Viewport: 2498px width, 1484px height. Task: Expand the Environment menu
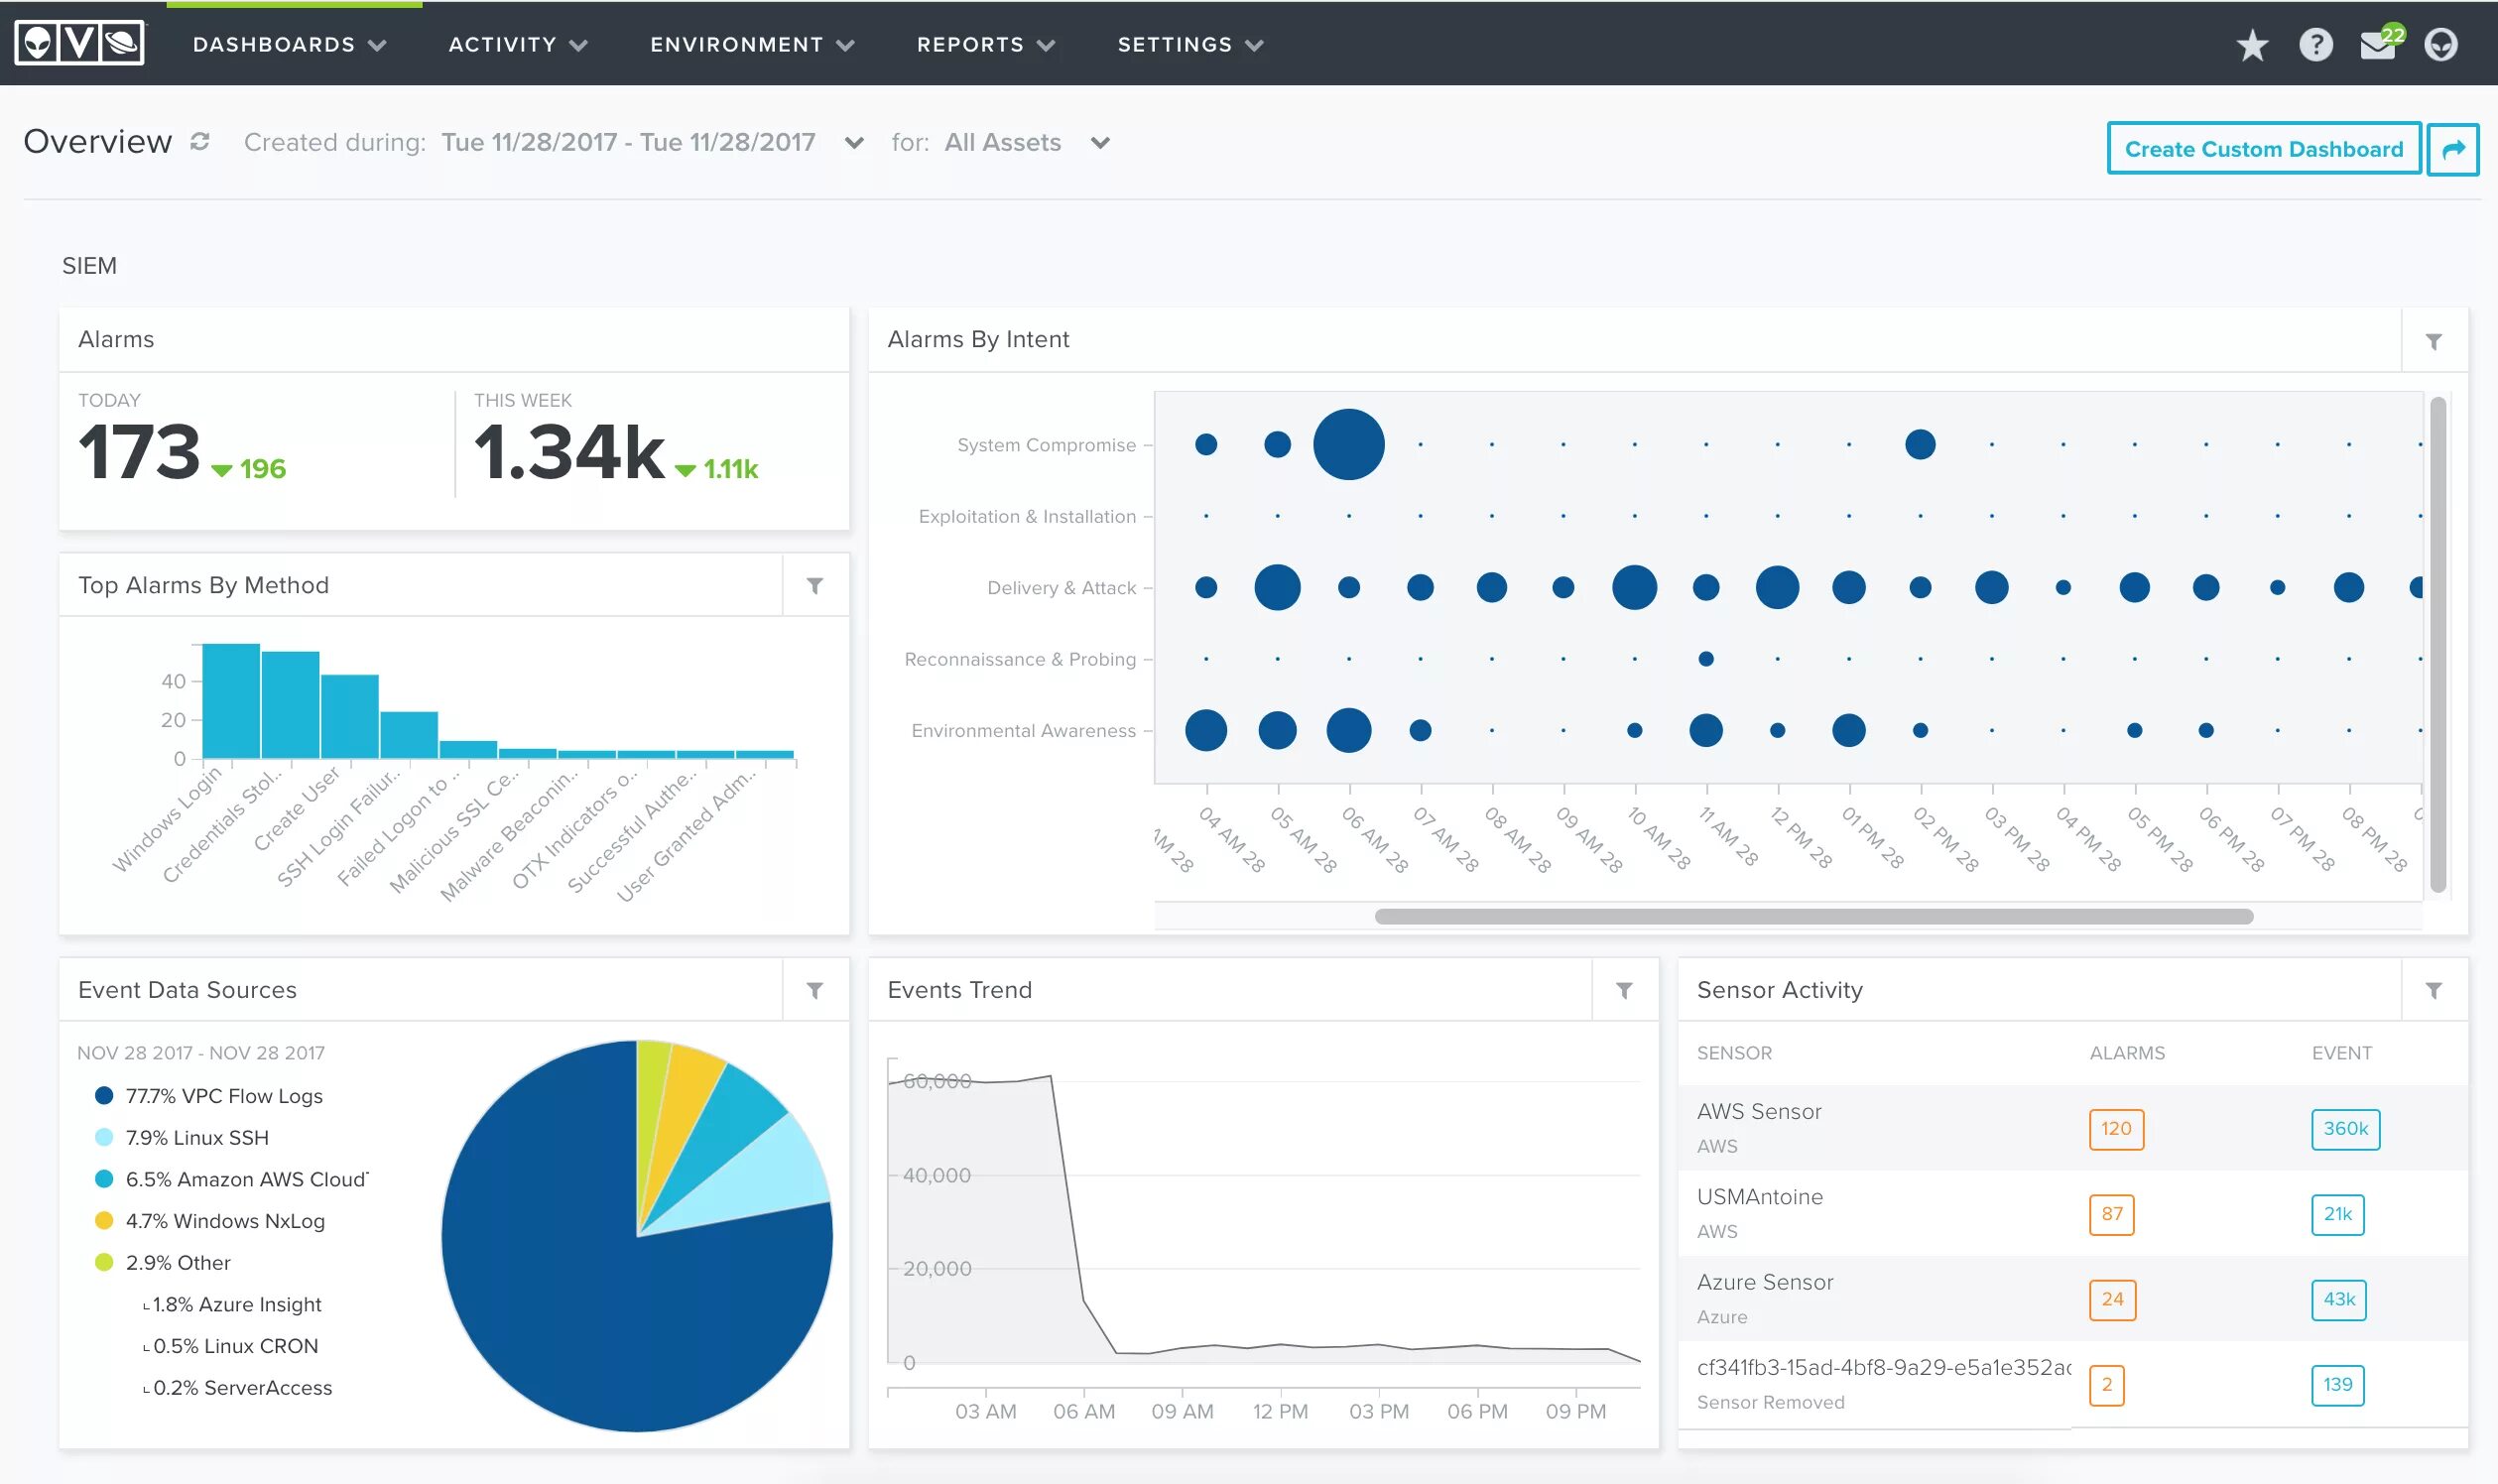point(752,45)
